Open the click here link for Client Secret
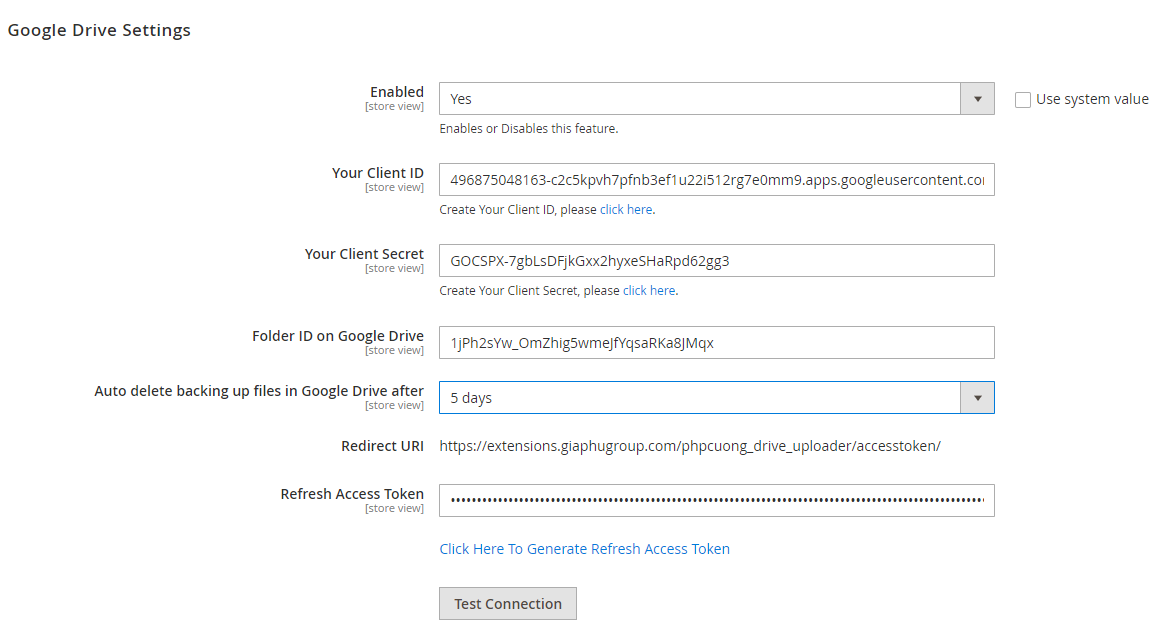 (649, 290)
